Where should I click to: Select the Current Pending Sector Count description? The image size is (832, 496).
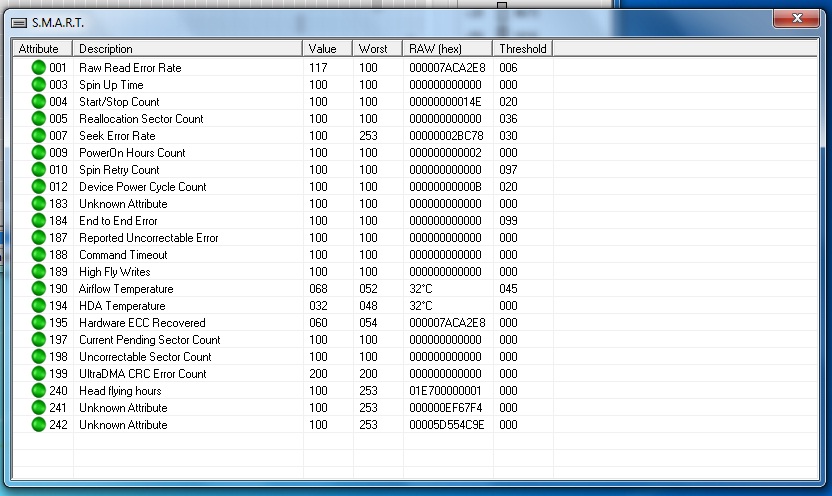click(150, 340)
